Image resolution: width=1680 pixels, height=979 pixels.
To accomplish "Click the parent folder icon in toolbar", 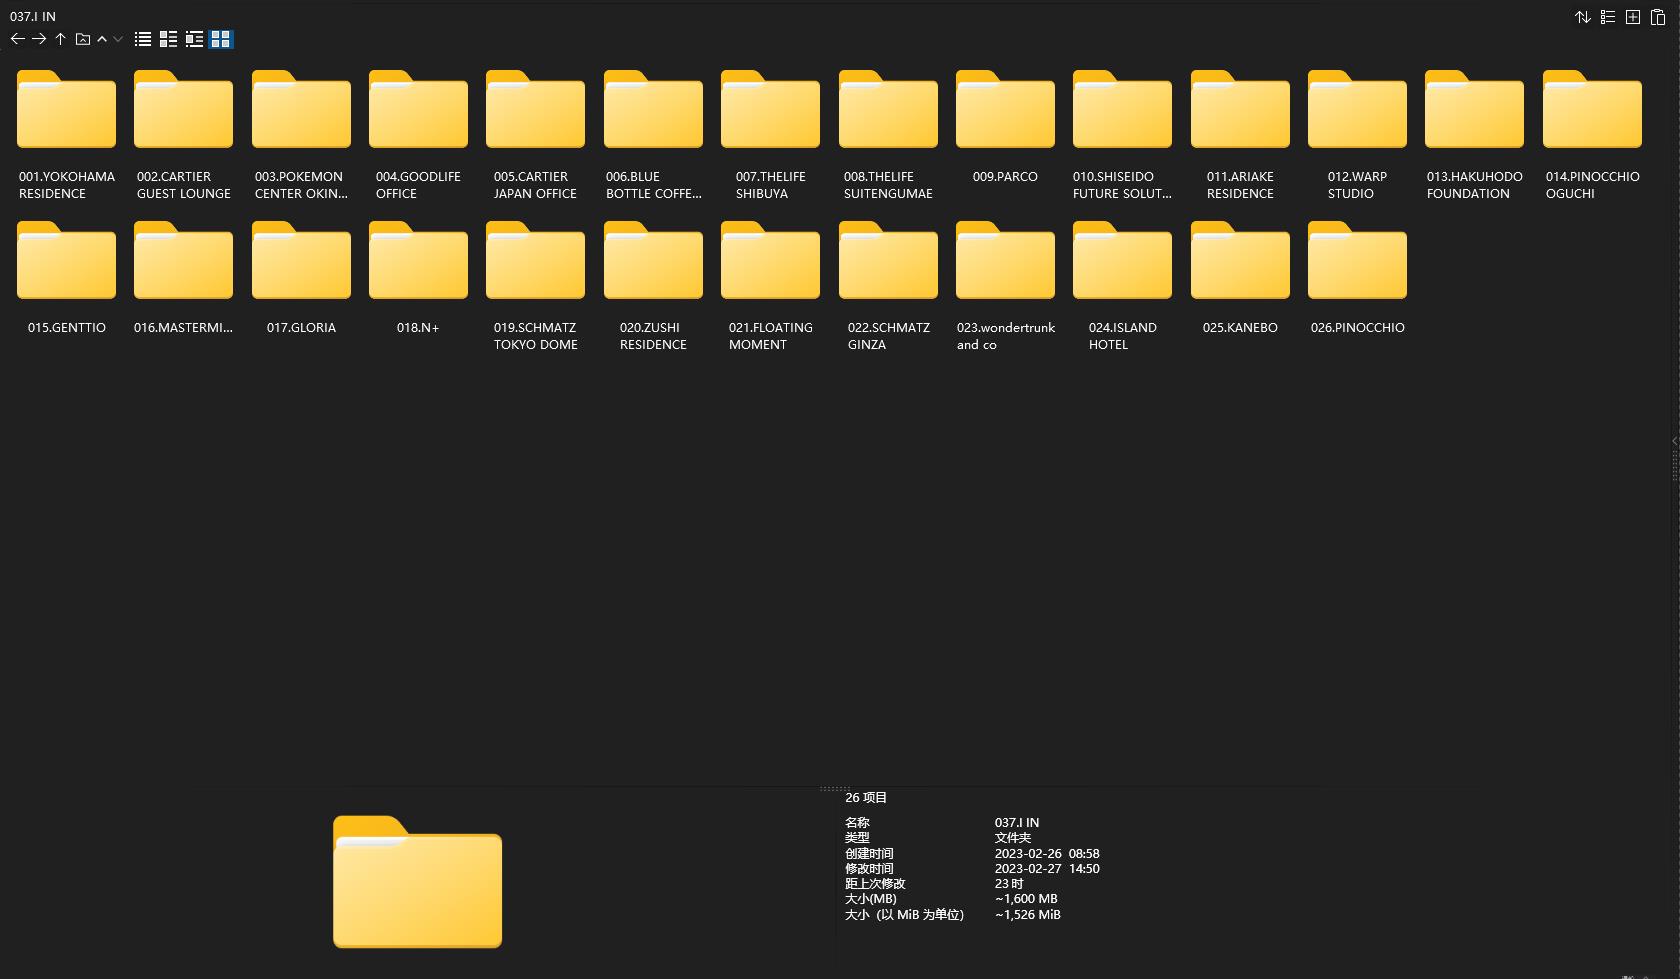I will tap(83, 39).
